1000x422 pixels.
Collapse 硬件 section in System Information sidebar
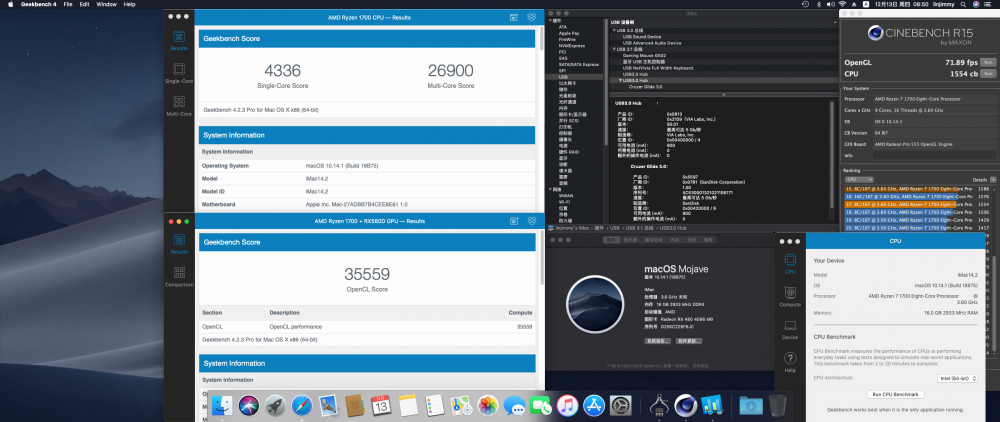pos(550,21)
